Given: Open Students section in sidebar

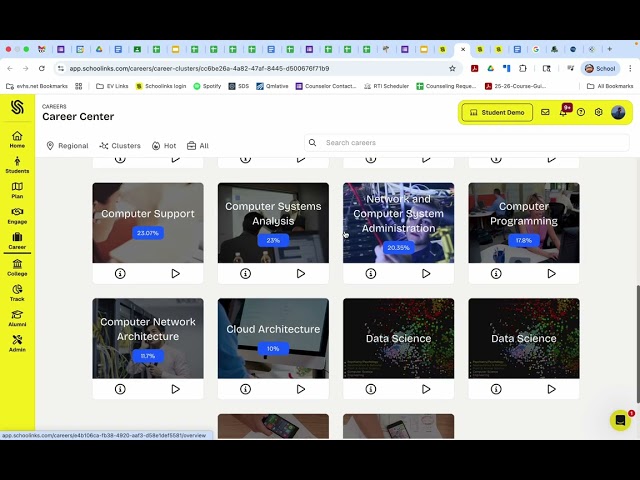Looking at the screenshot, I should pyautogui.click(x=17, y=165).
